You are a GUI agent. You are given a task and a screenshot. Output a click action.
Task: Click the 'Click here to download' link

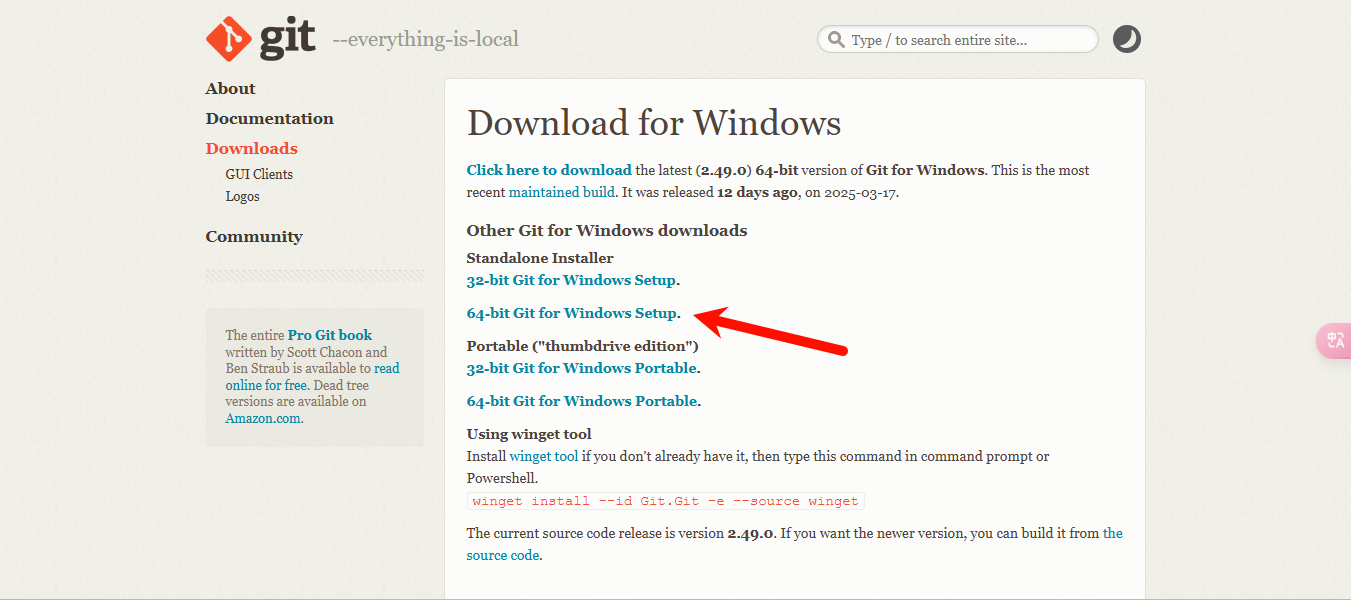(x=549, y=170)
